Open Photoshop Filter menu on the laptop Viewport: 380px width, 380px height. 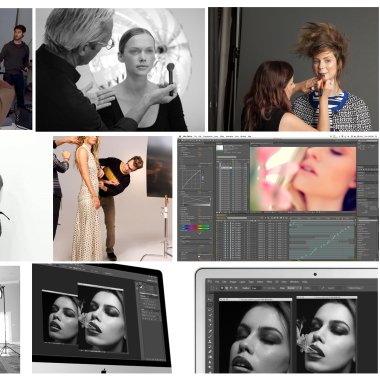pos(269,282)
